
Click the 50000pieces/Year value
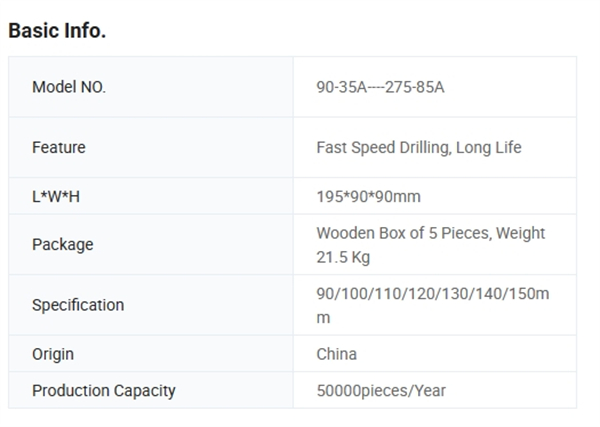pos(381,391)
